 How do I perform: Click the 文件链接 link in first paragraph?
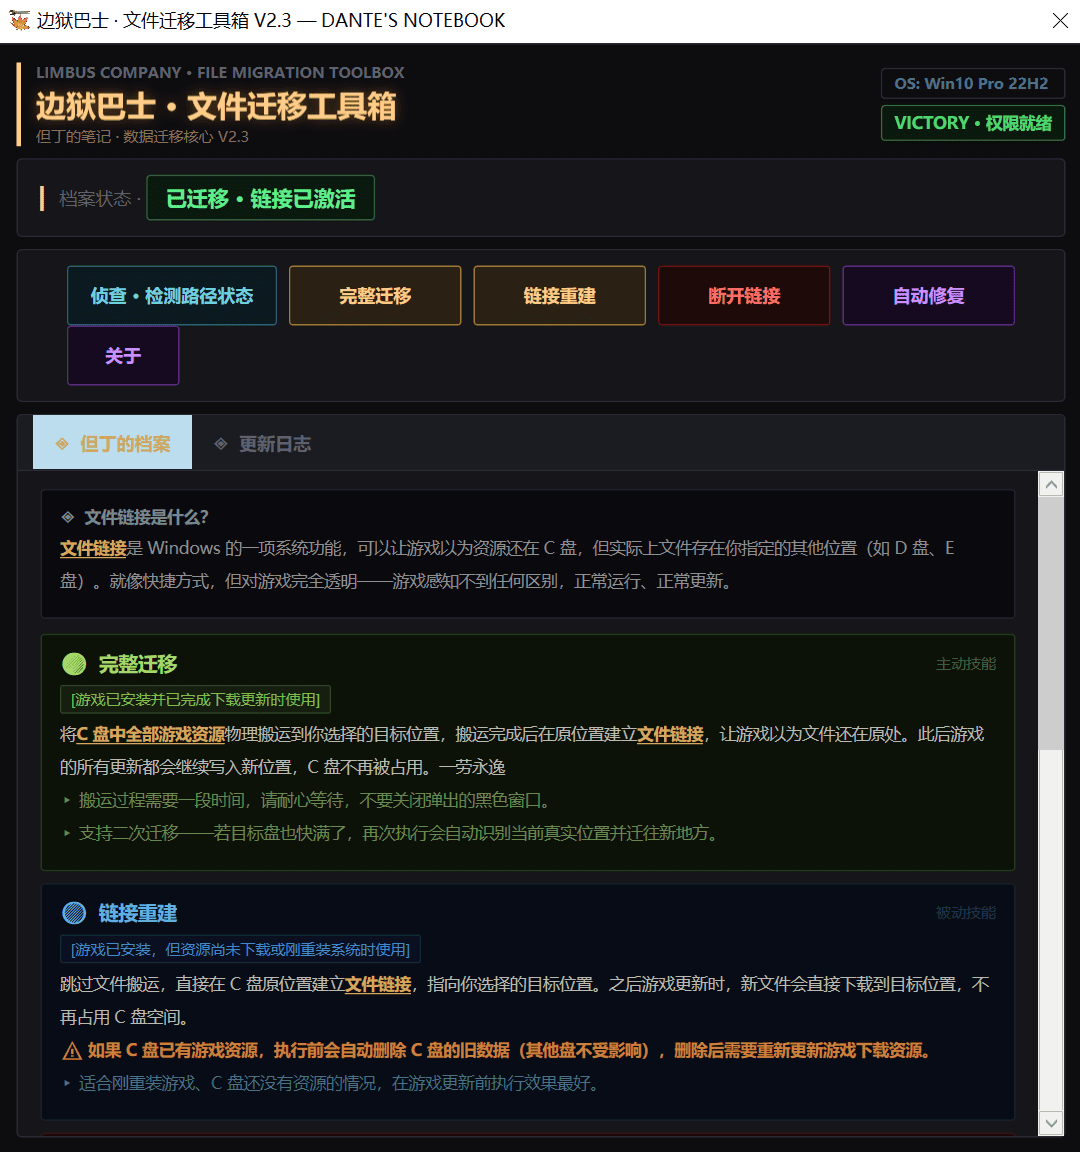(x=94, y=548)
